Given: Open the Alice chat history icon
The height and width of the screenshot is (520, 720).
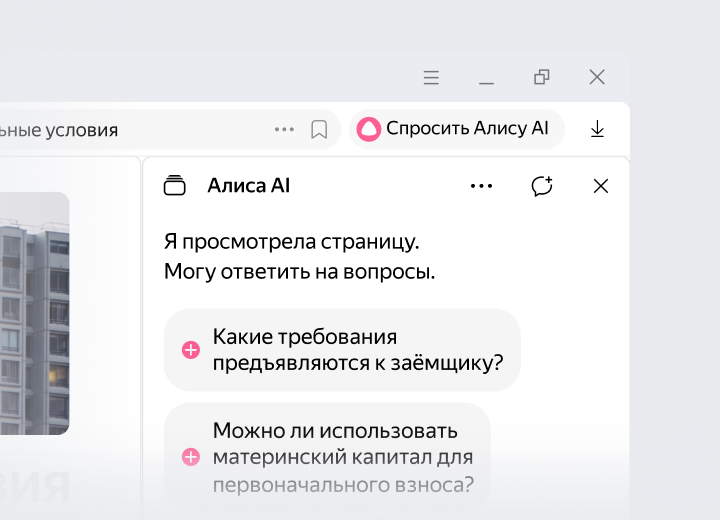Looking at the screenshot, I should tap(175, 185).
